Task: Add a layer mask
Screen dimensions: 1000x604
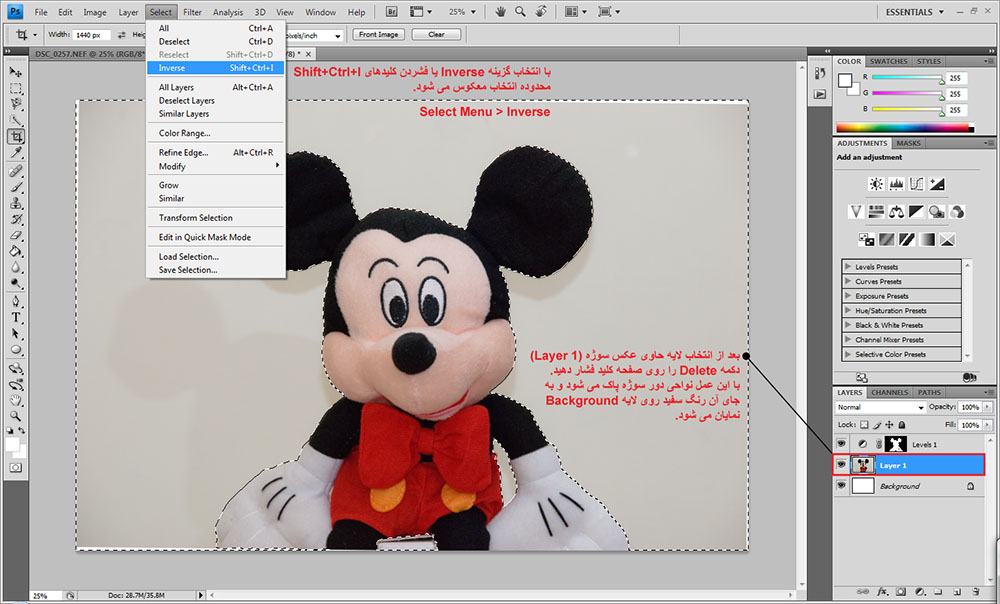Action: point(901,592)
